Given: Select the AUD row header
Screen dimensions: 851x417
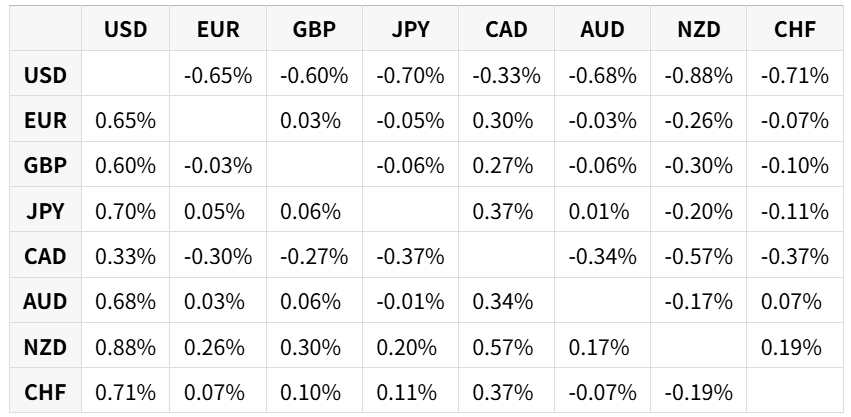Looking at the screenshot, I should [46, 300].
